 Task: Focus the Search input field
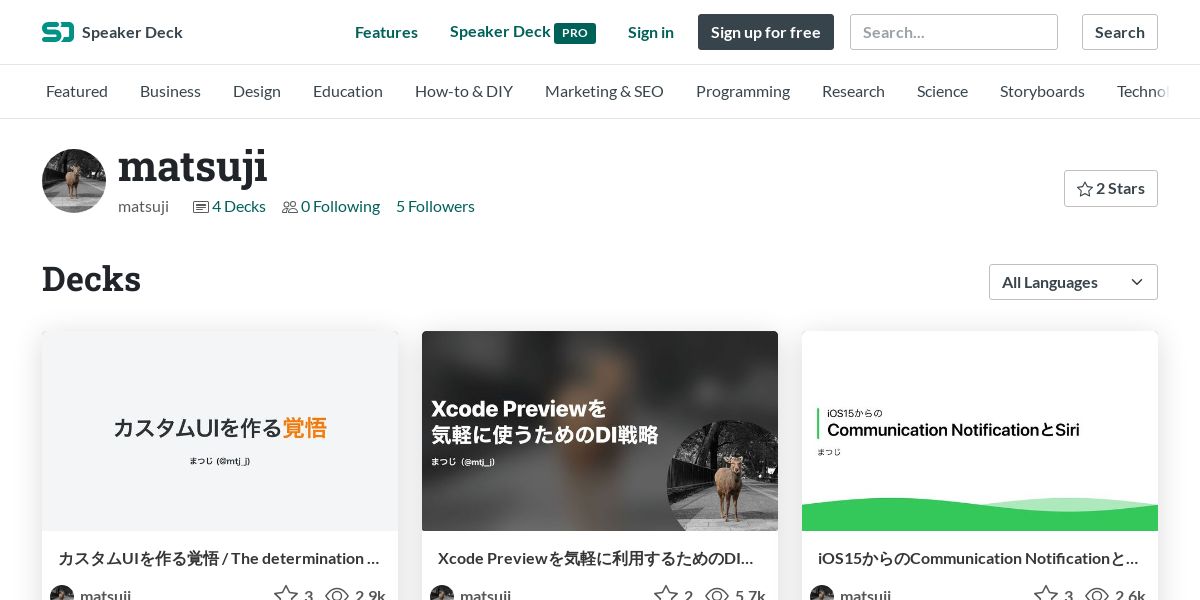(954, 32)
